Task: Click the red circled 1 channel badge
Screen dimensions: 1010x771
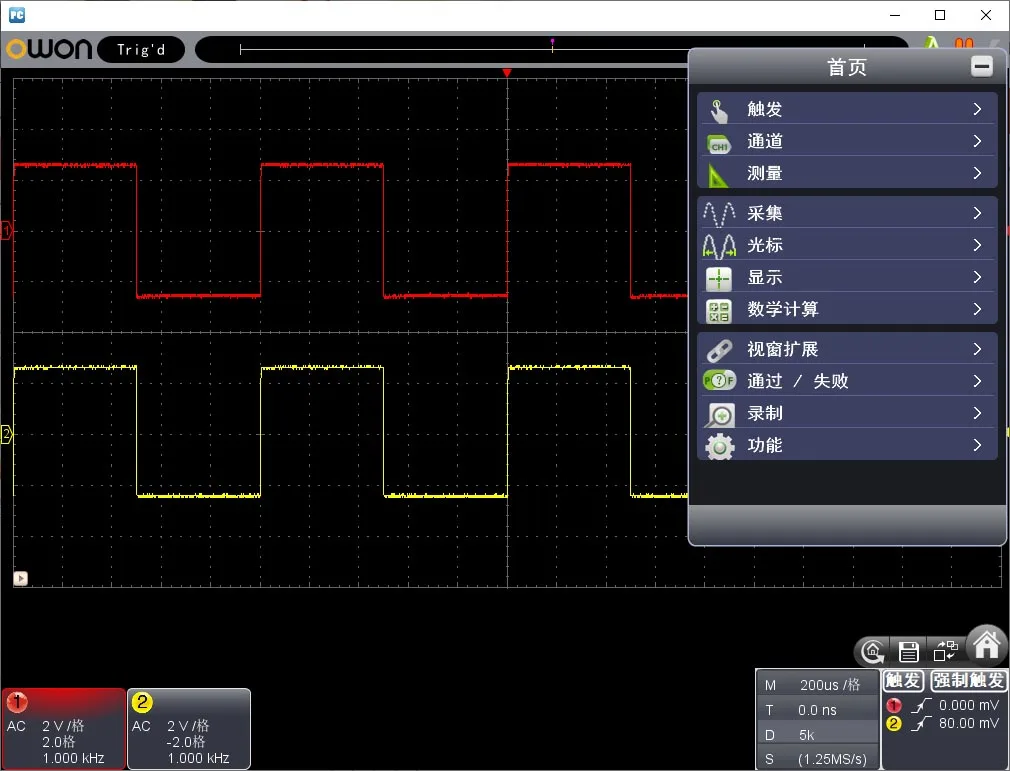Action: (x=17, y=702)
